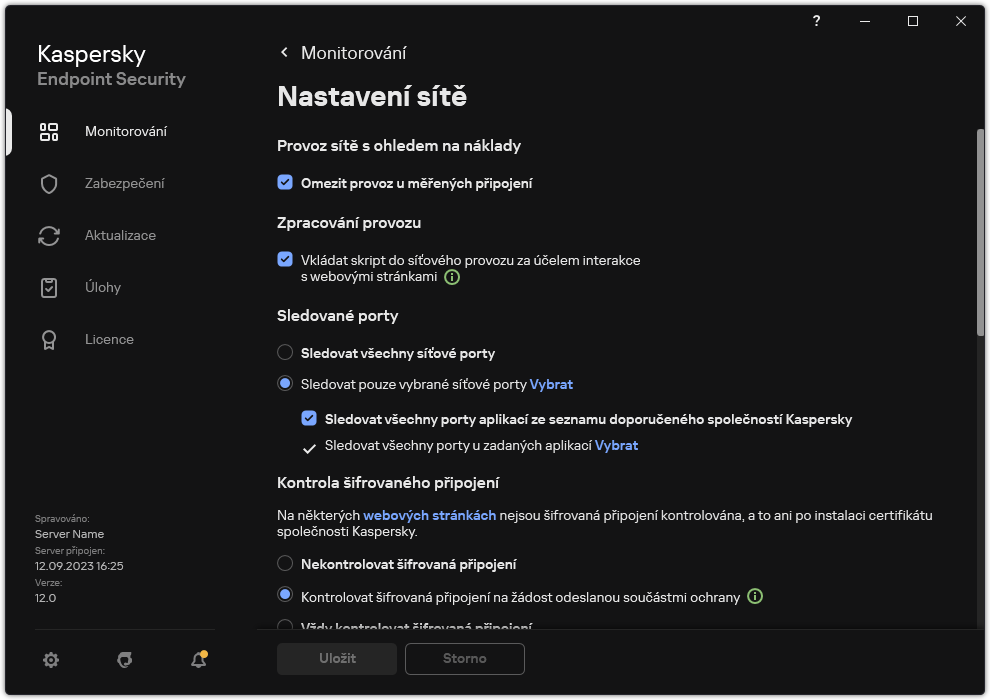The height and width of the screenshot is (700, 990).
Task: Click the Úlohy clipboard icon
Action: tap(49, 288)
